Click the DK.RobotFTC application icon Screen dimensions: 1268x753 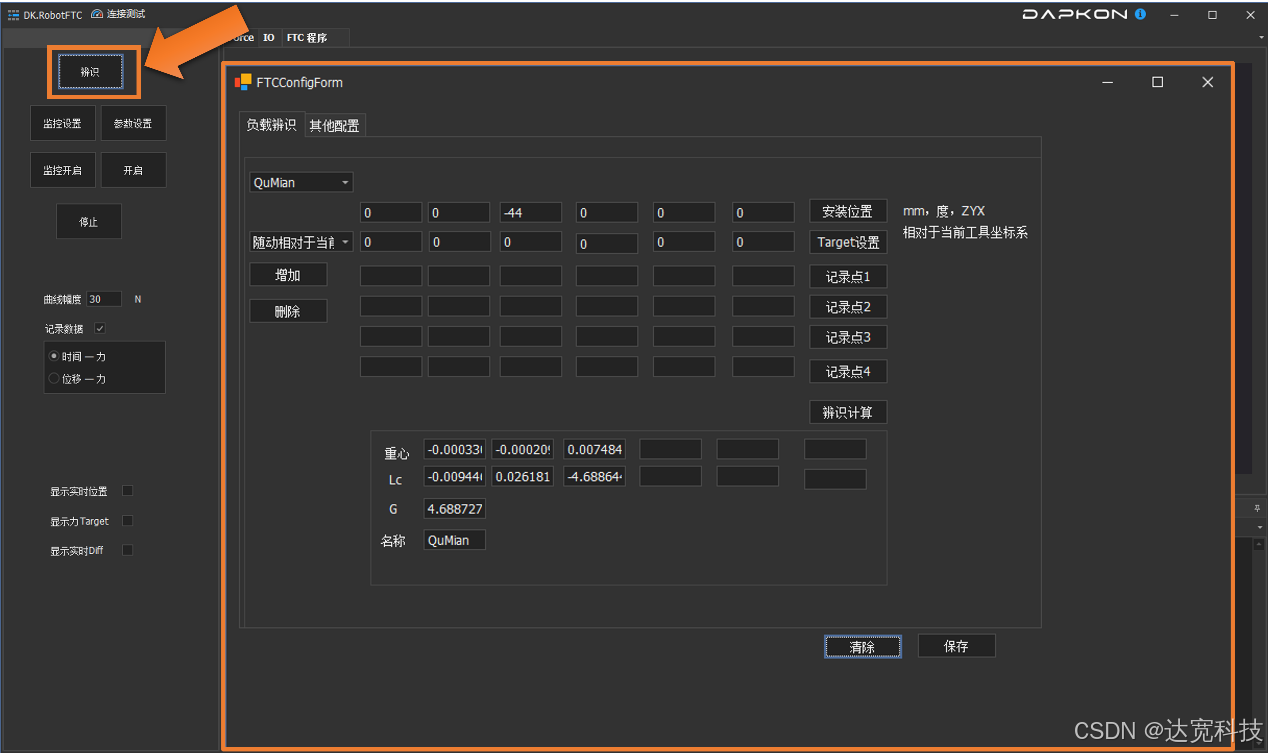[x=13, y=14]
